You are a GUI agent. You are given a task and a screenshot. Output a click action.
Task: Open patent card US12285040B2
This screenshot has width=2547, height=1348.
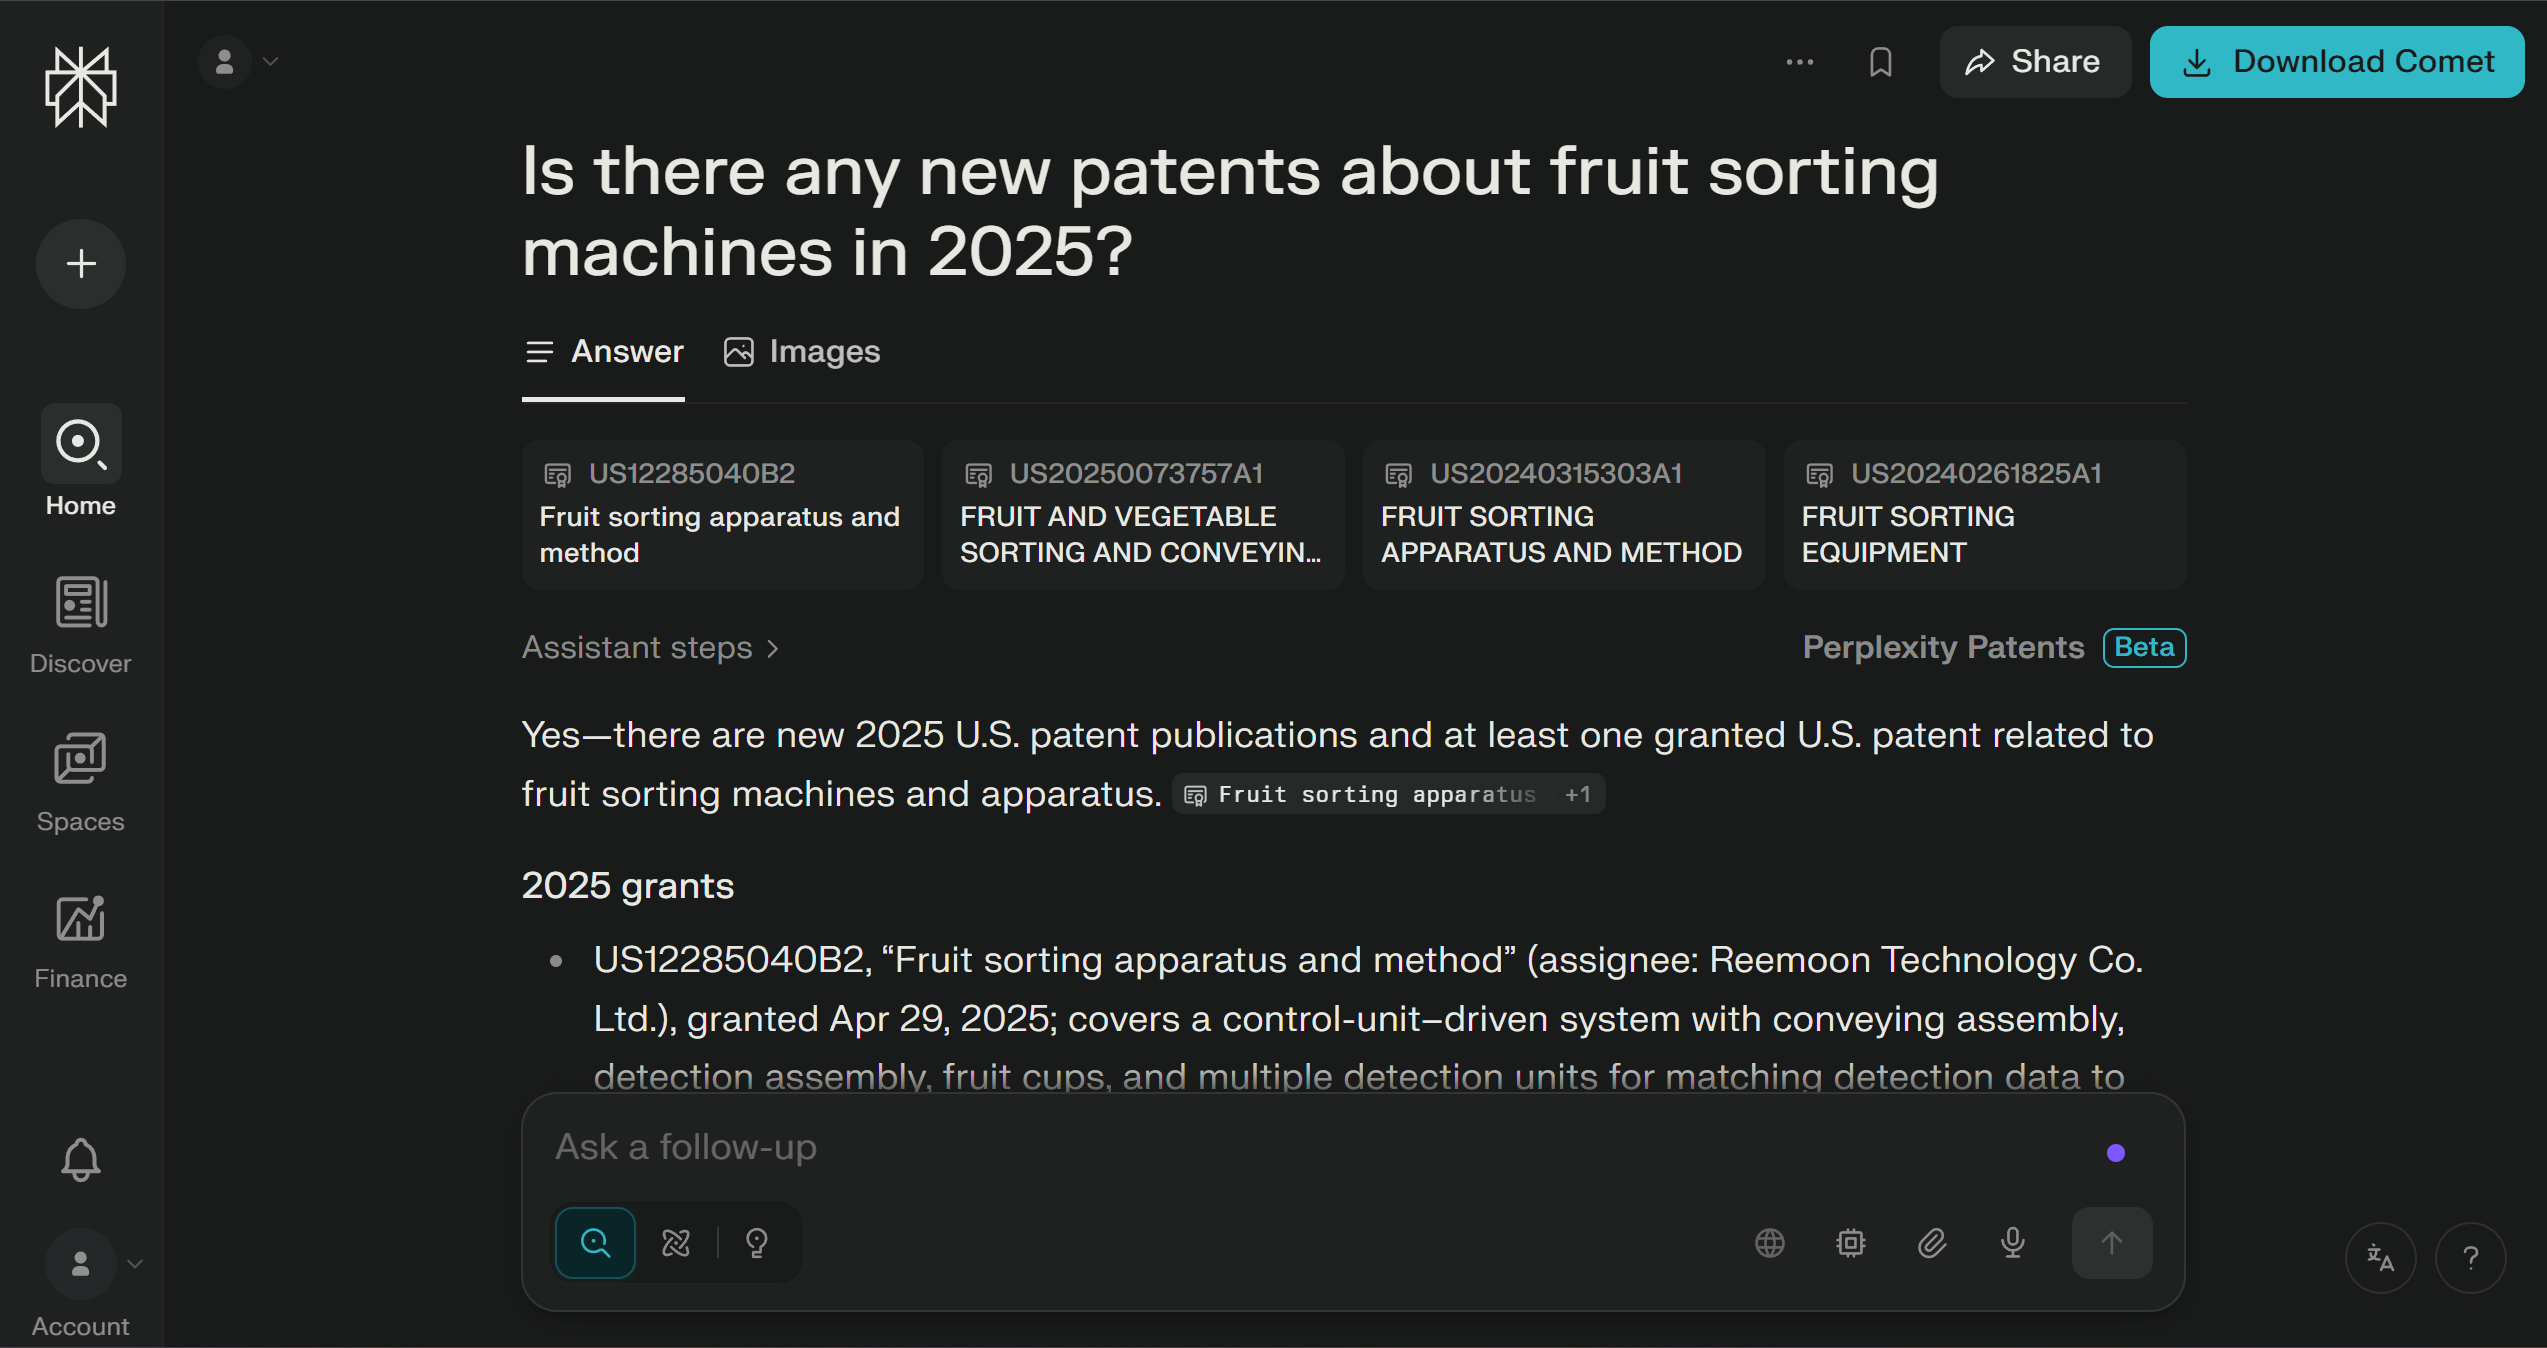722,514
